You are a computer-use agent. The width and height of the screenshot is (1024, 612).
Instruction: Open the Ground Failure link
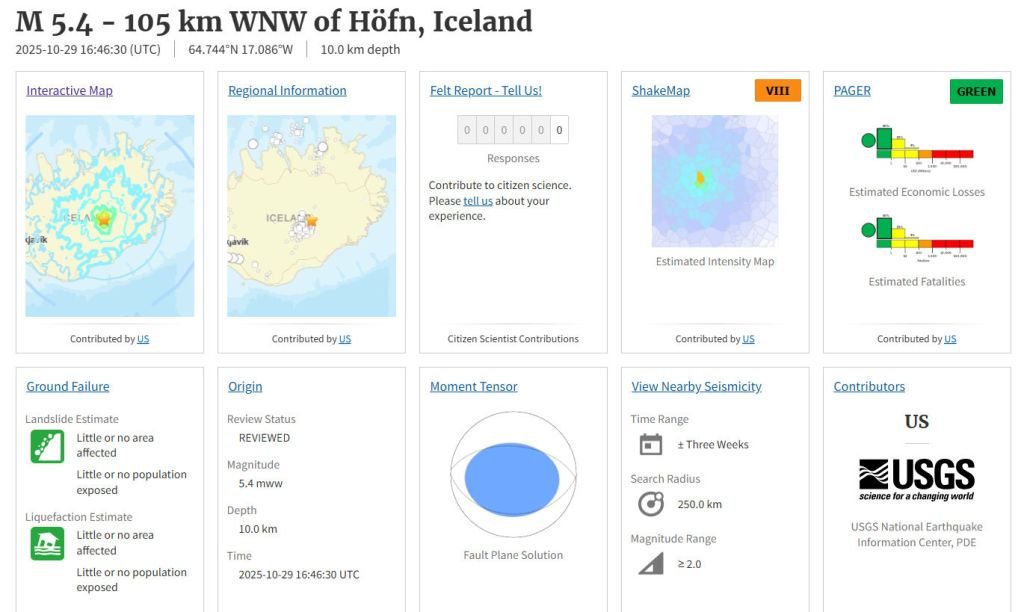tap(67, 387)
